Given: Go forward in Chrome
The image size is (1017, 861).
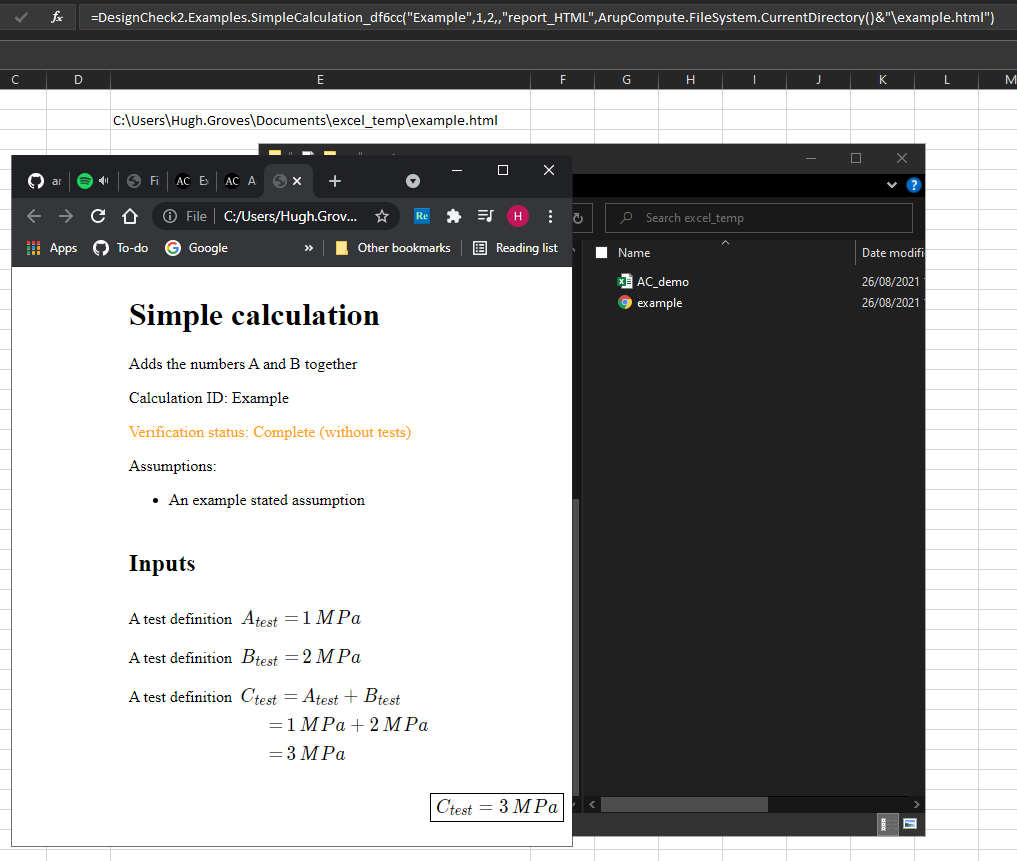Looking at the screenshot, I should (x=66, y=216).
